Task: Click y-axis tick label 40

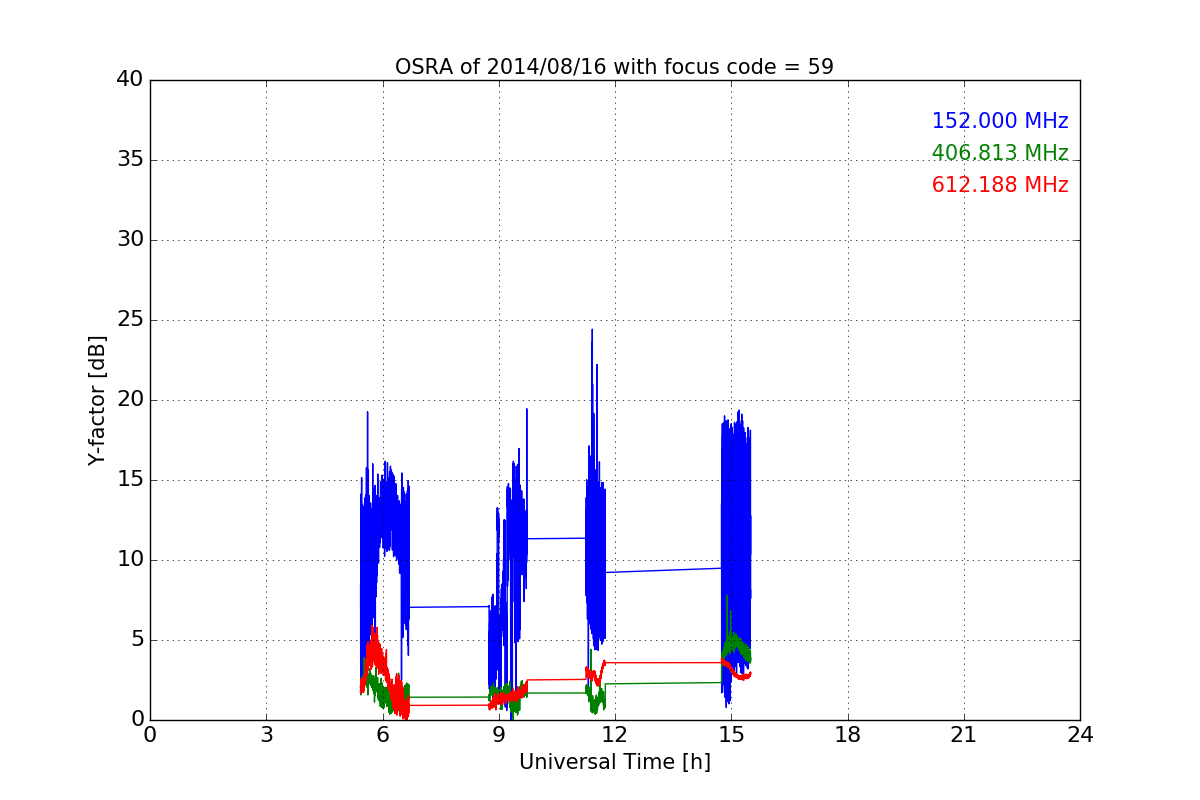Action: tap(129, 80)
